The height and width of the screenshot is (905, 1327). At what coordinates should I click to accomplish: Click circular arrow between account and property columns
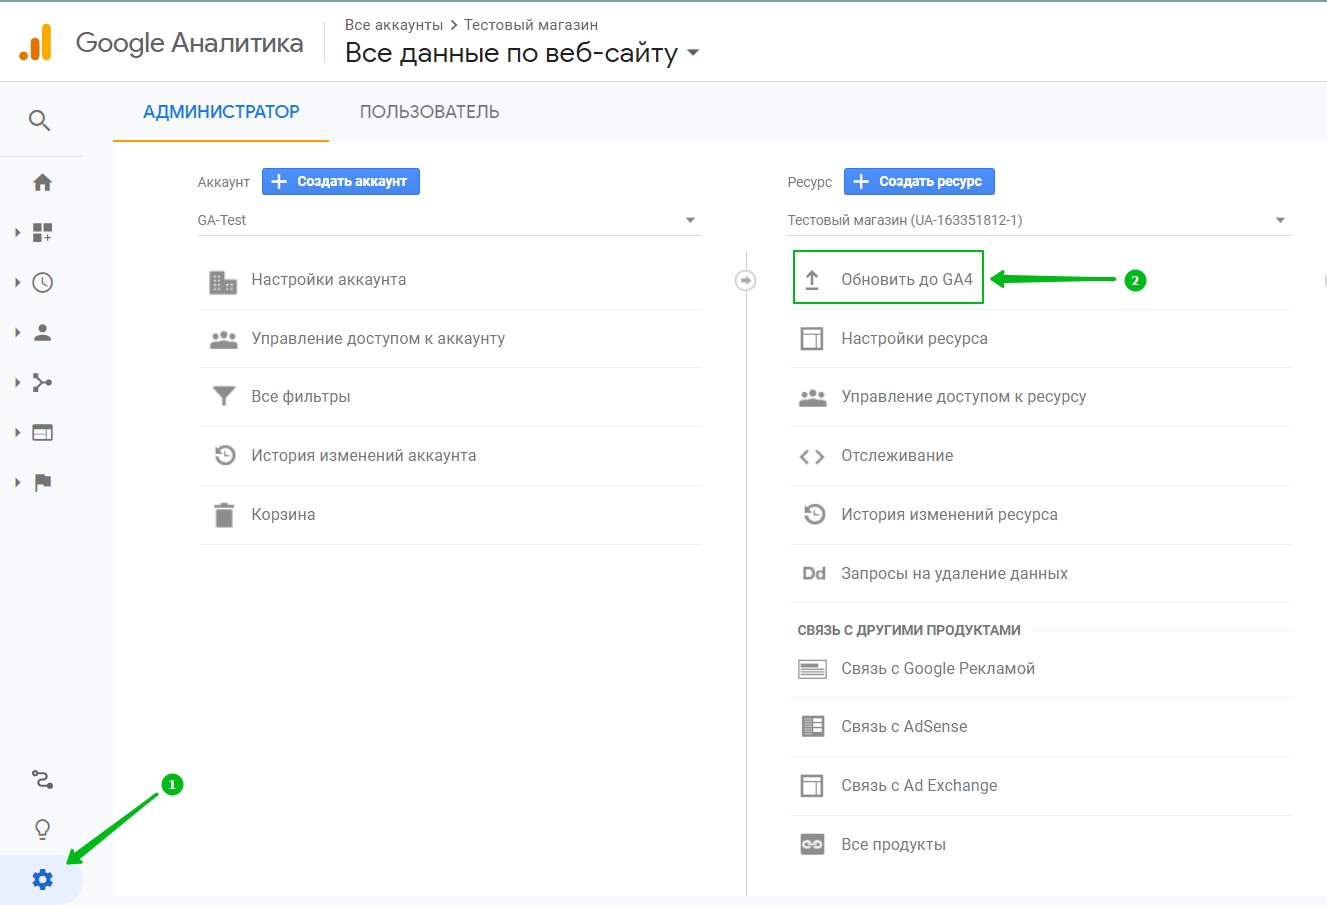click(745, 280)
